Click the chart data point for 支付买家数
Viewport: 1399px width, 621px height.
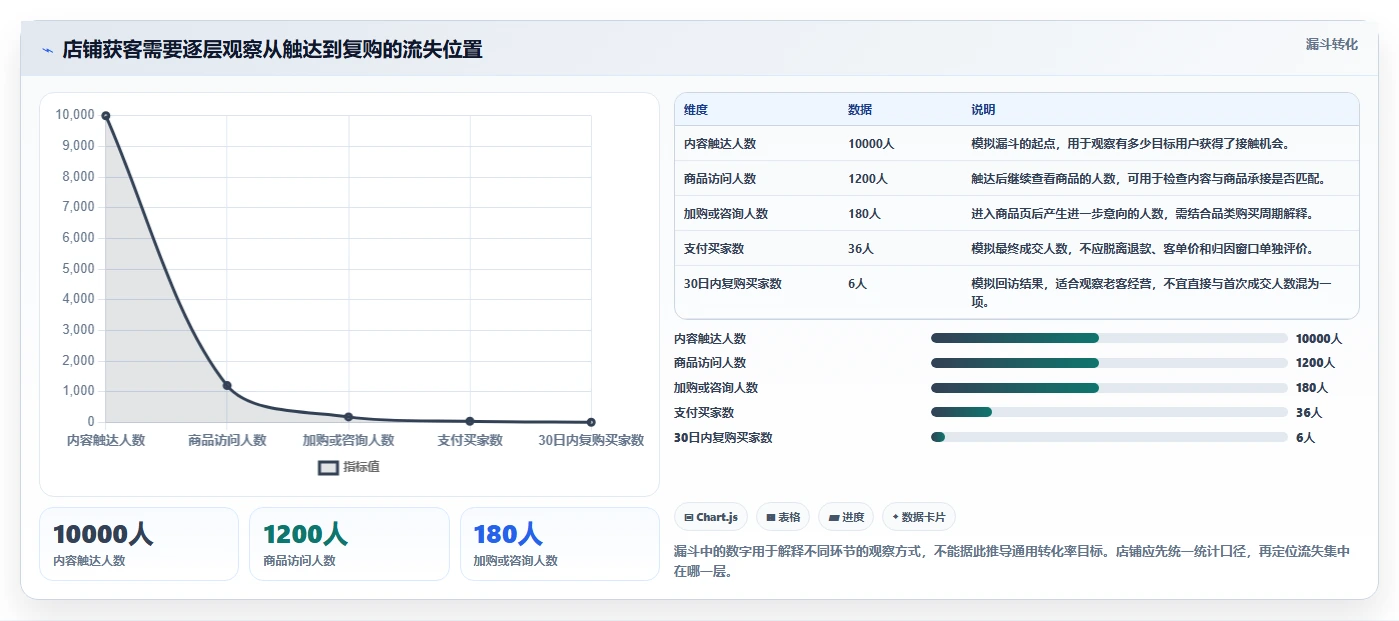tap(470, 421)
